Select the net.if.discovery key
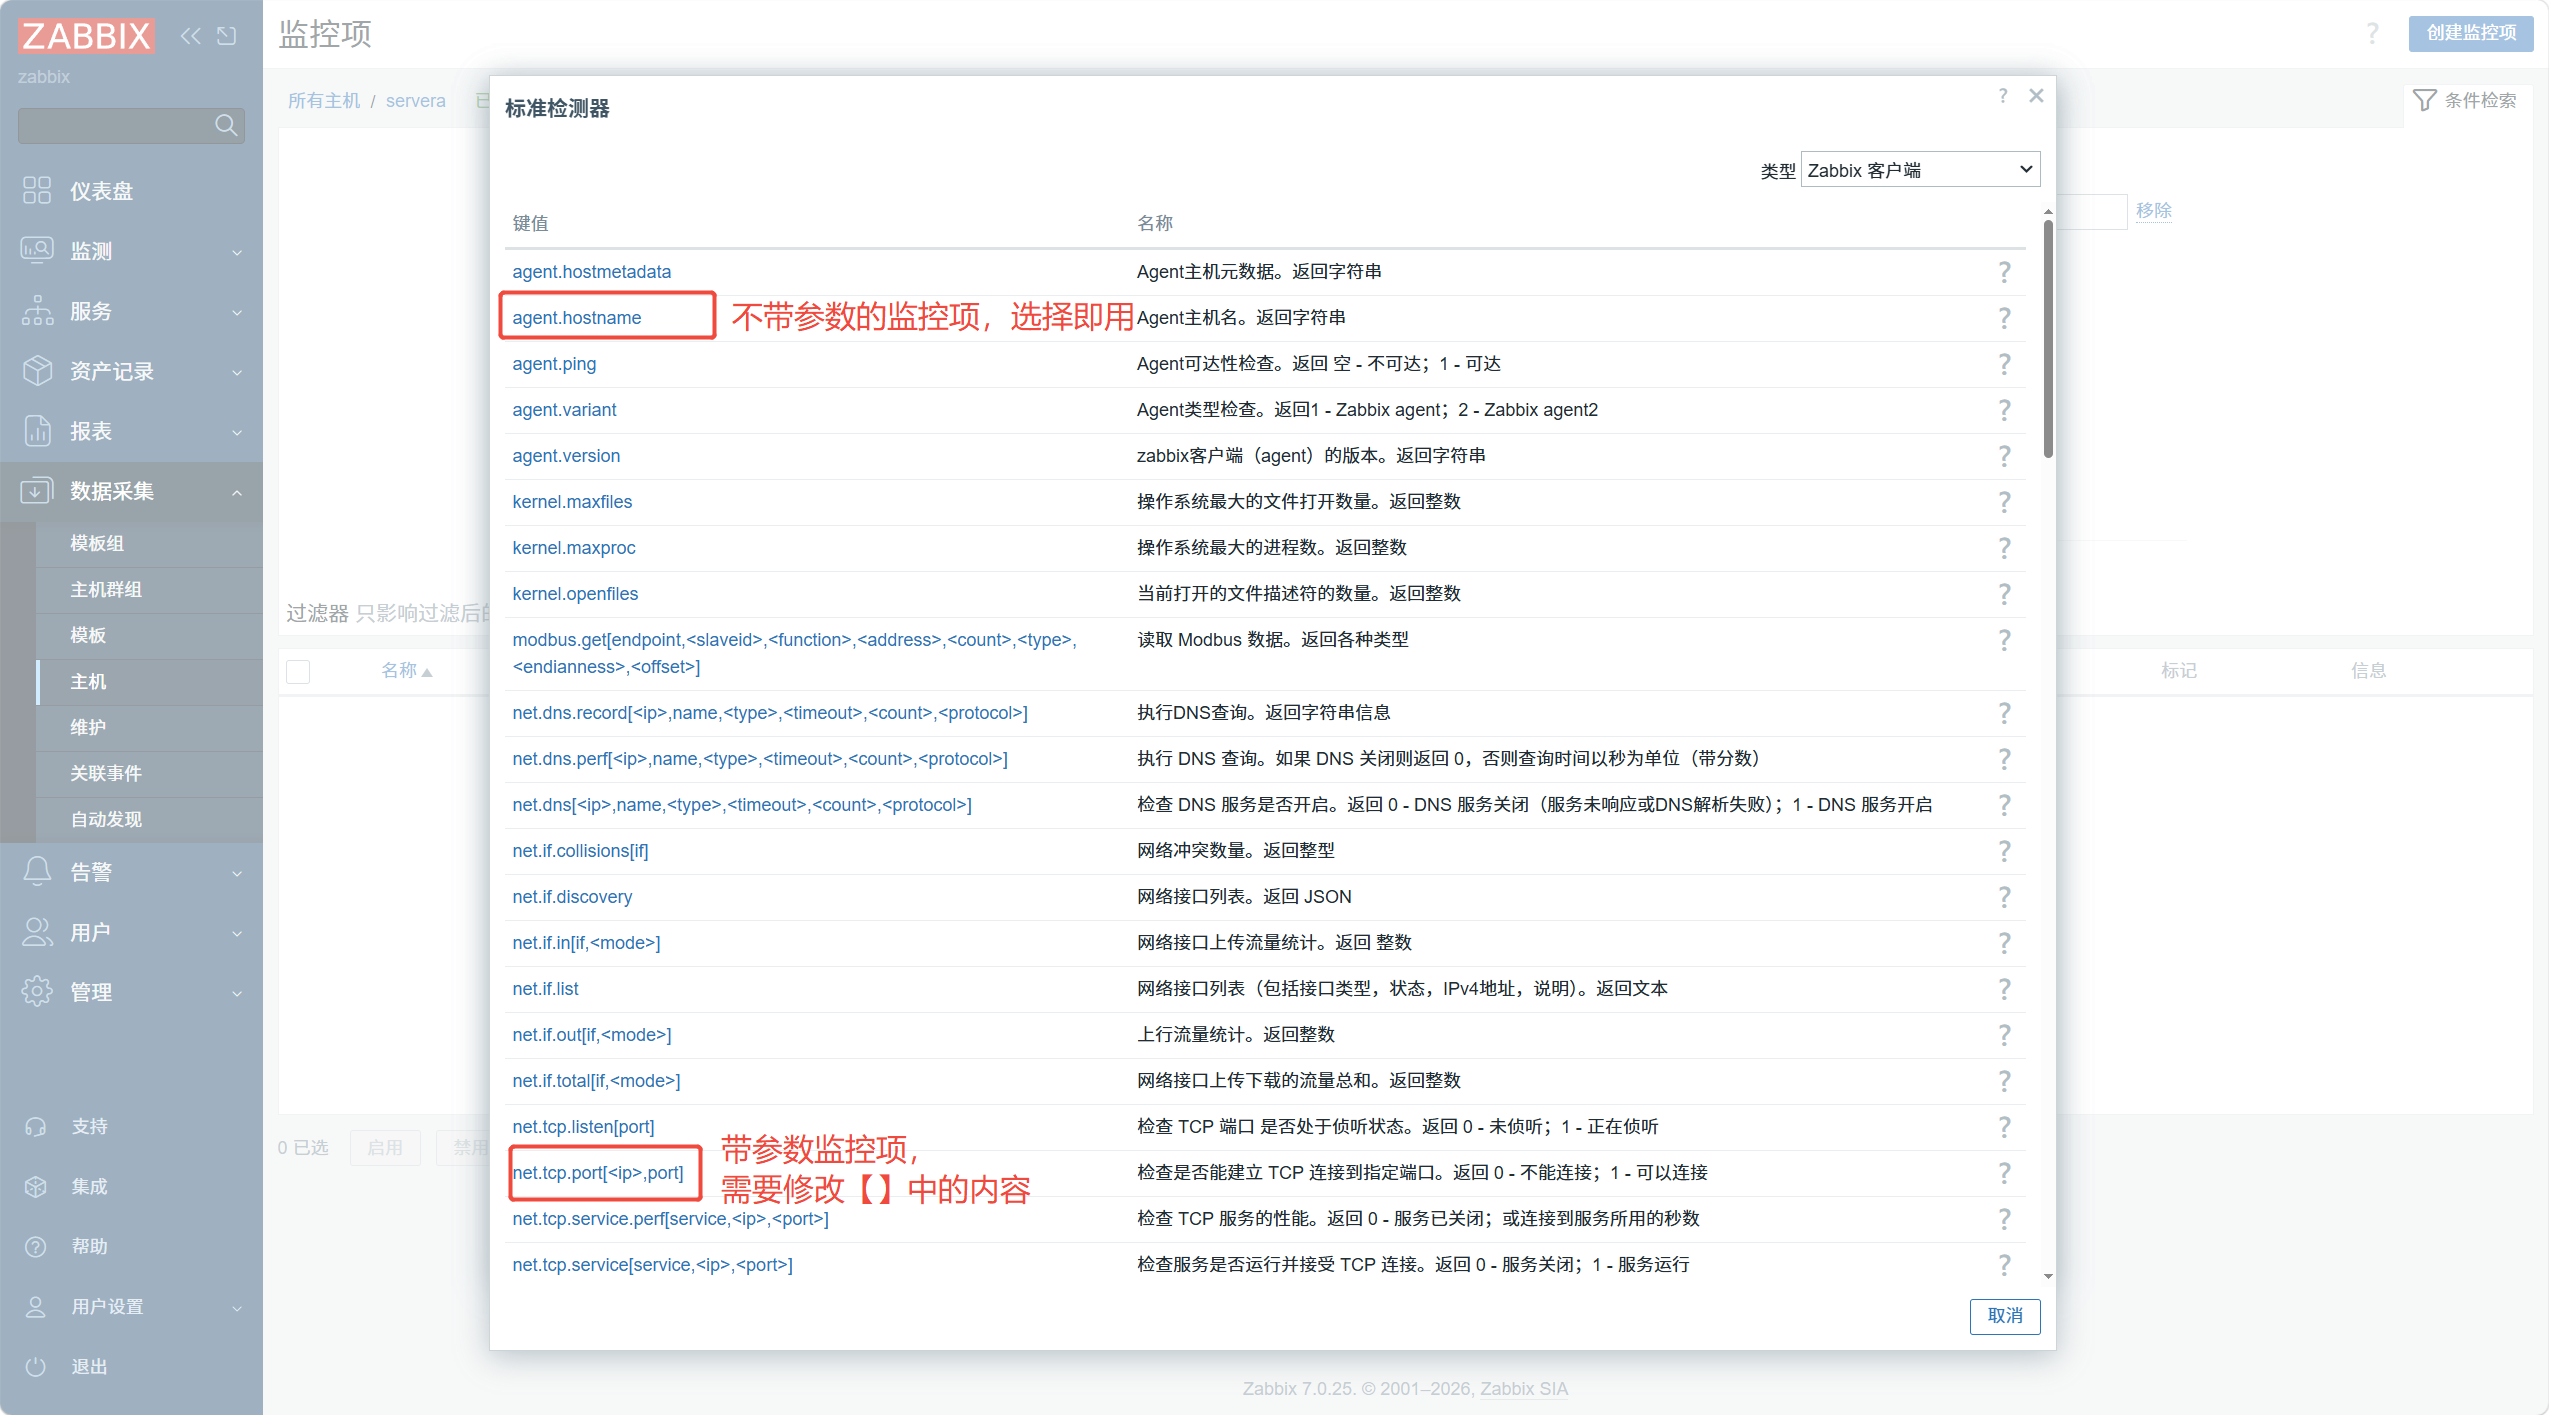This screenshot has height=1415, width=2549. pos(572,897)
